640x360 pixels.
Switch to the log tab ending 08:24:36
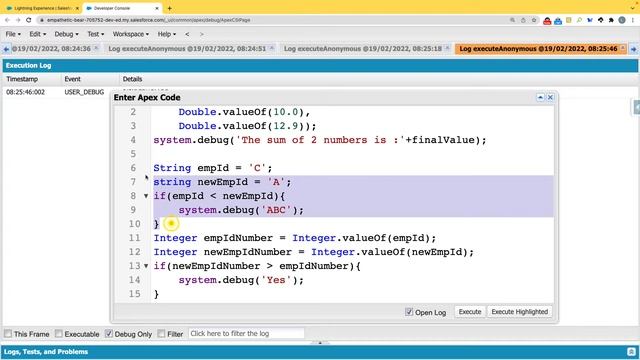pos(51,49)
